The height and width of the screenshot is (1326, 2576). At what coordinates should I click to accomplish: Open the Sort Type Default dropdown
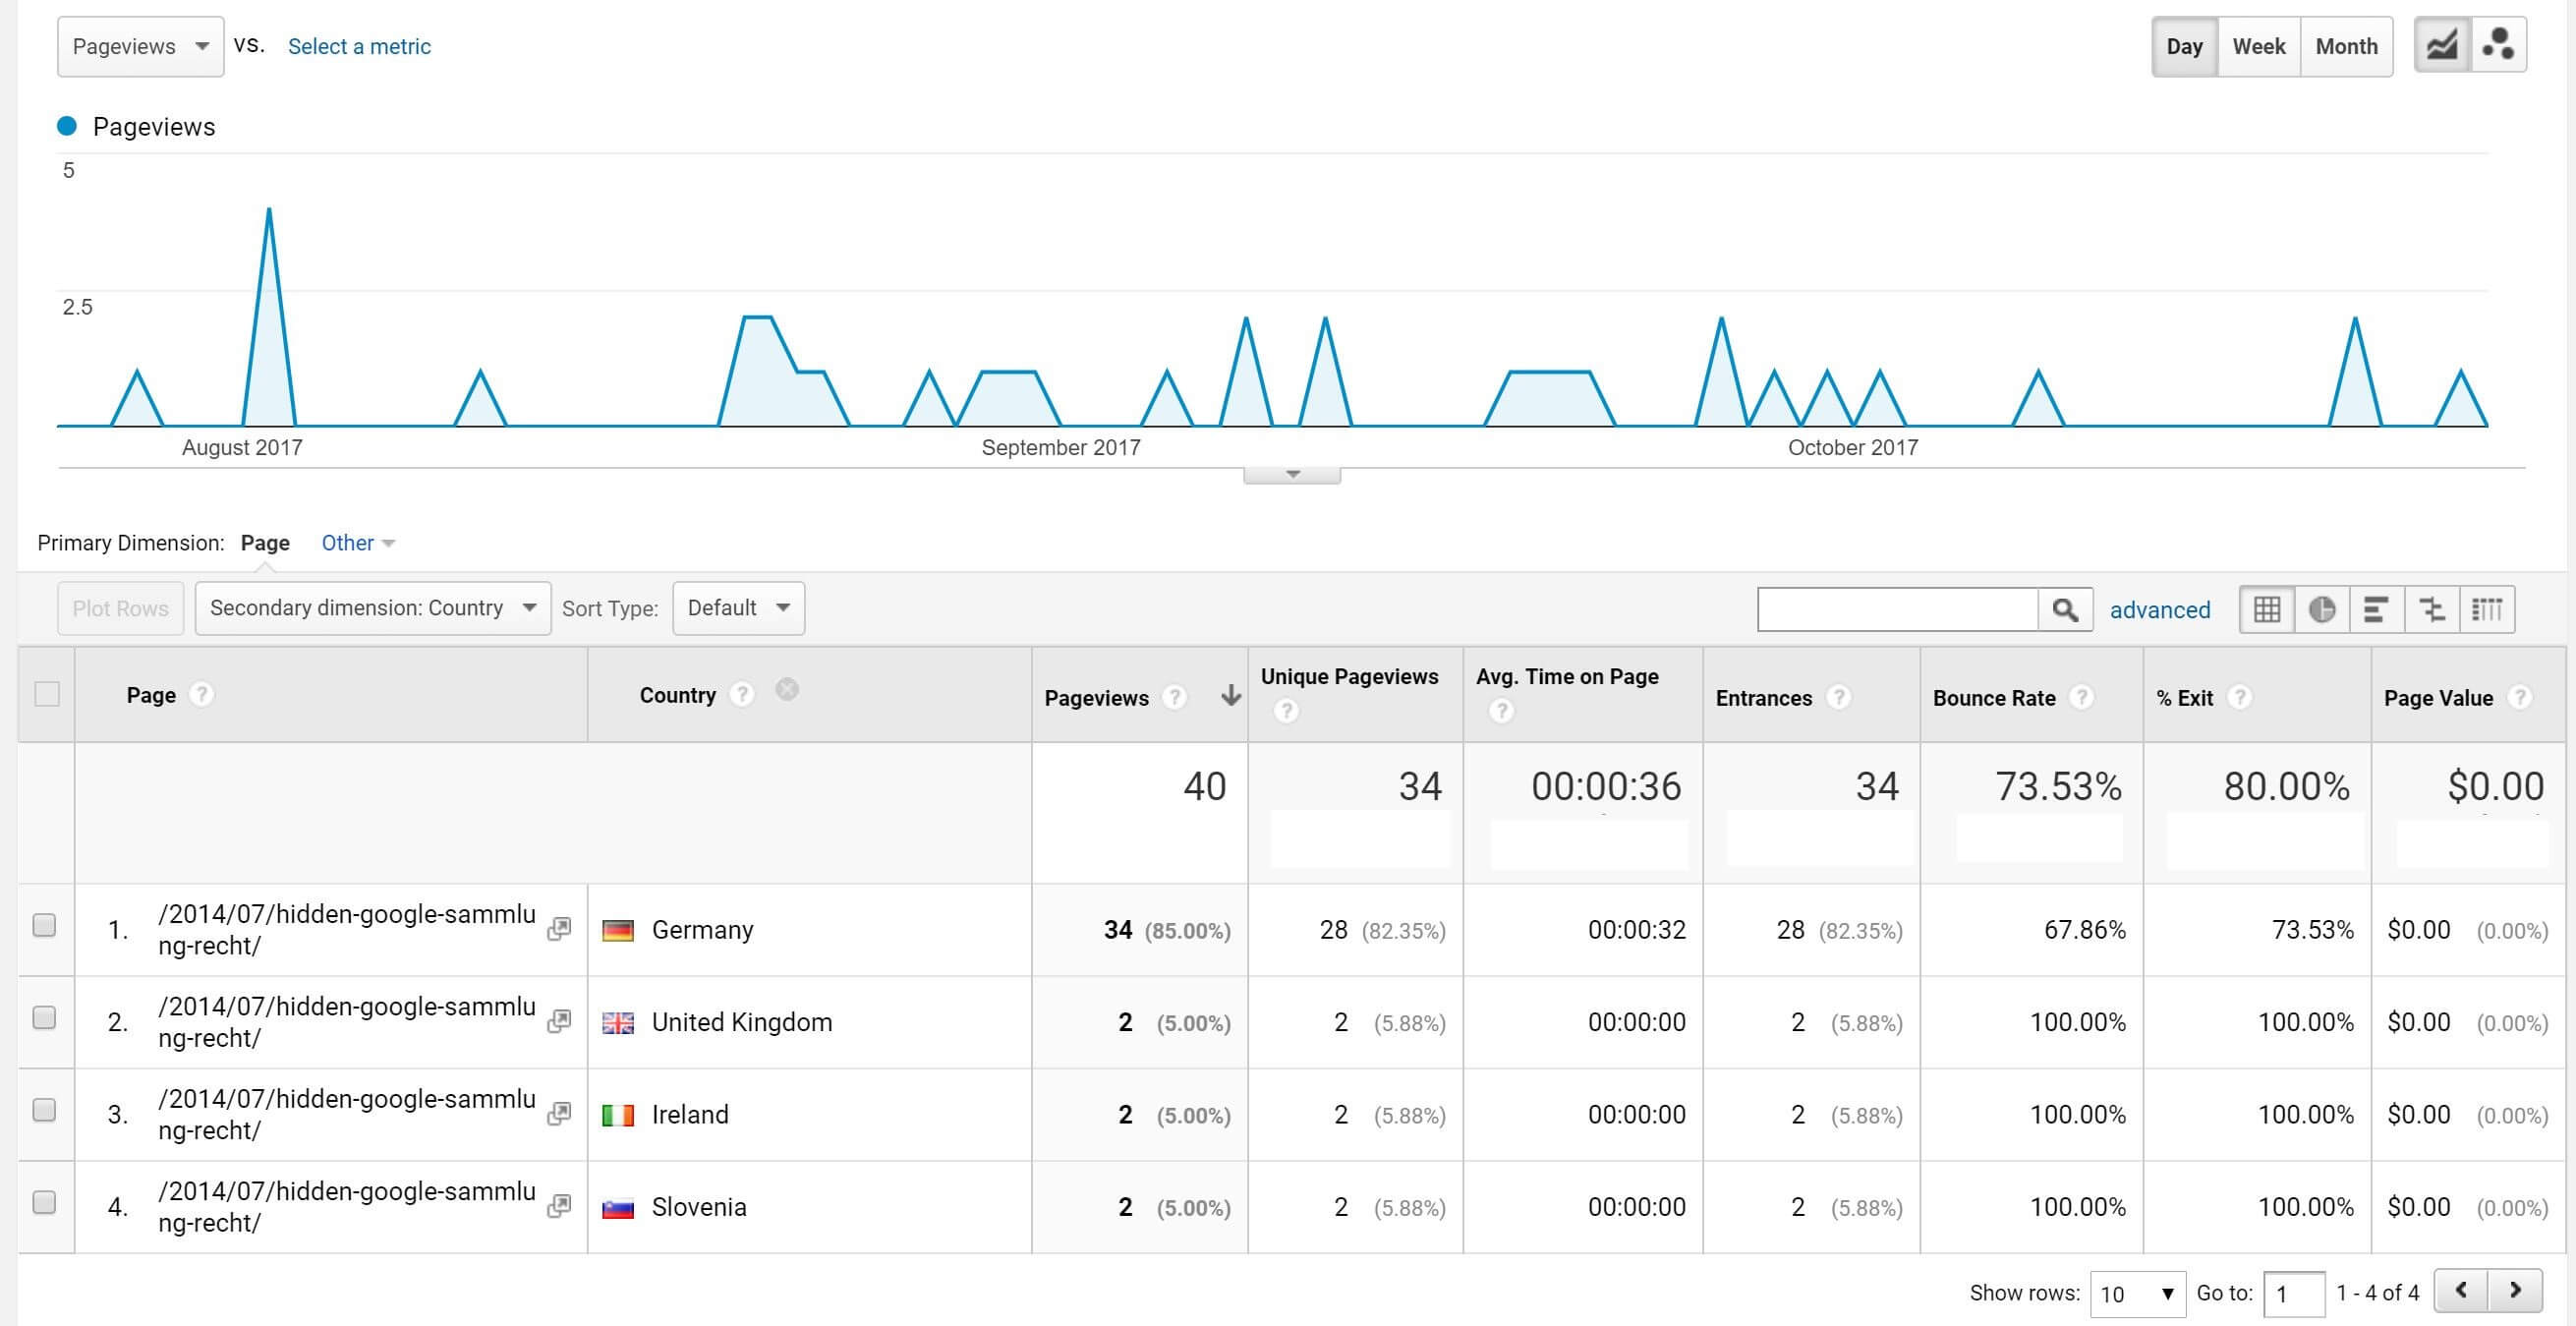[738, 608]
